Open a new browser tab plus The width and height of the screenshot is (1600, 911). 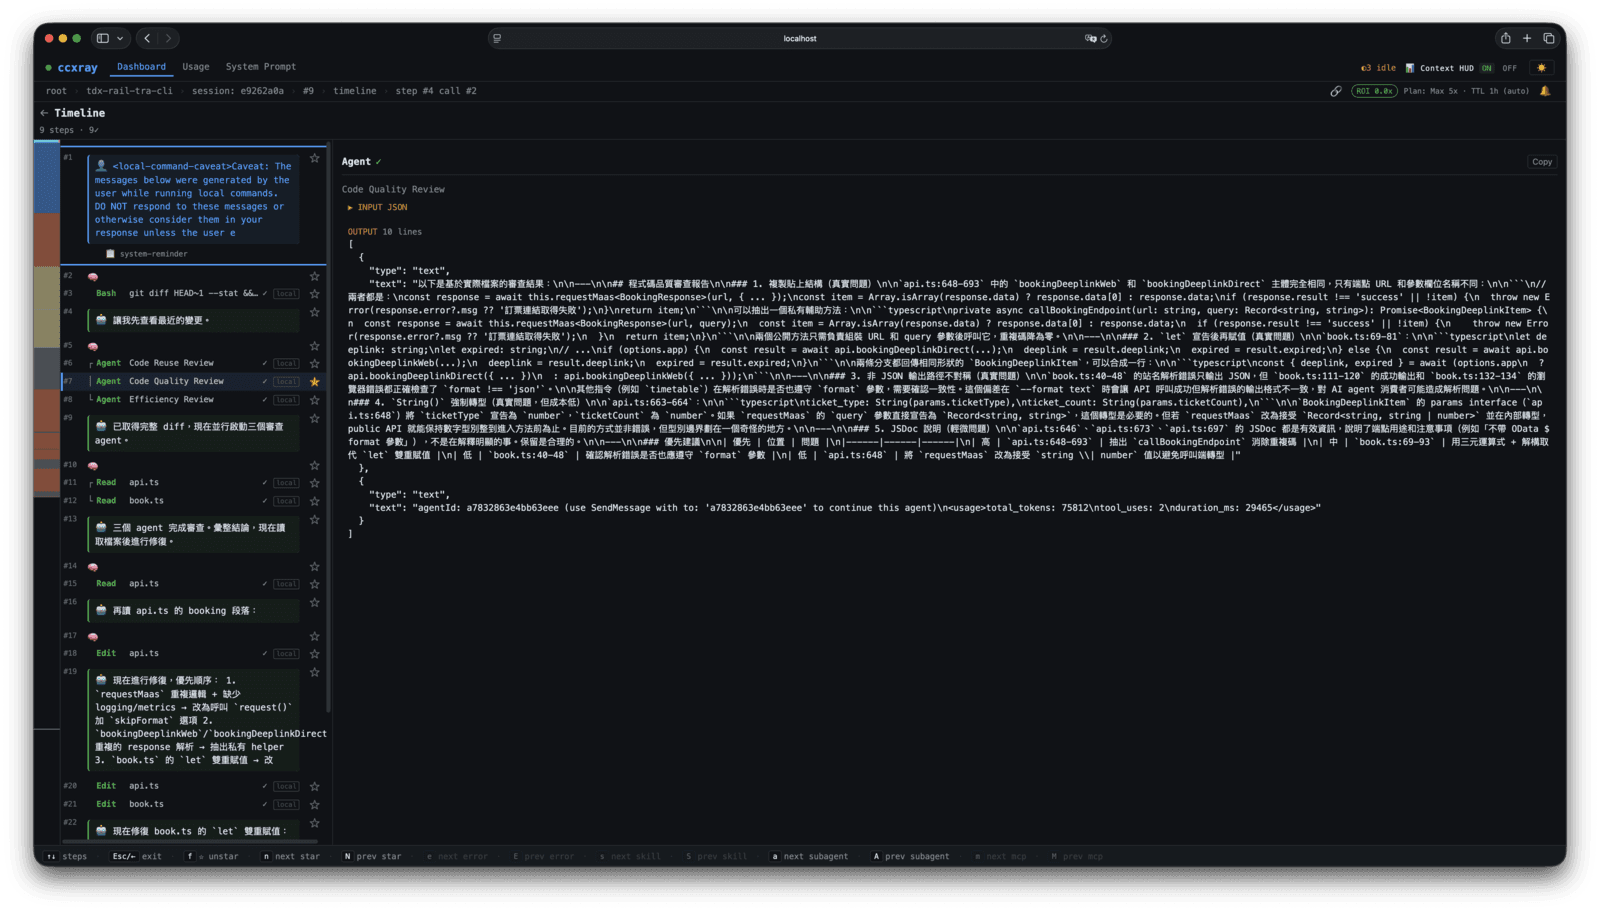[x=1527, y=38]
